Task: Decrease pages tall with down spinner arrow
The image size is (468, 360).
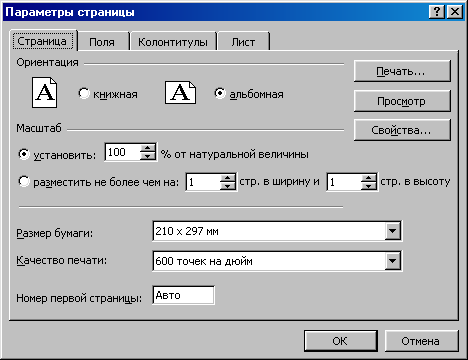Action: click(x=369, y=186)
